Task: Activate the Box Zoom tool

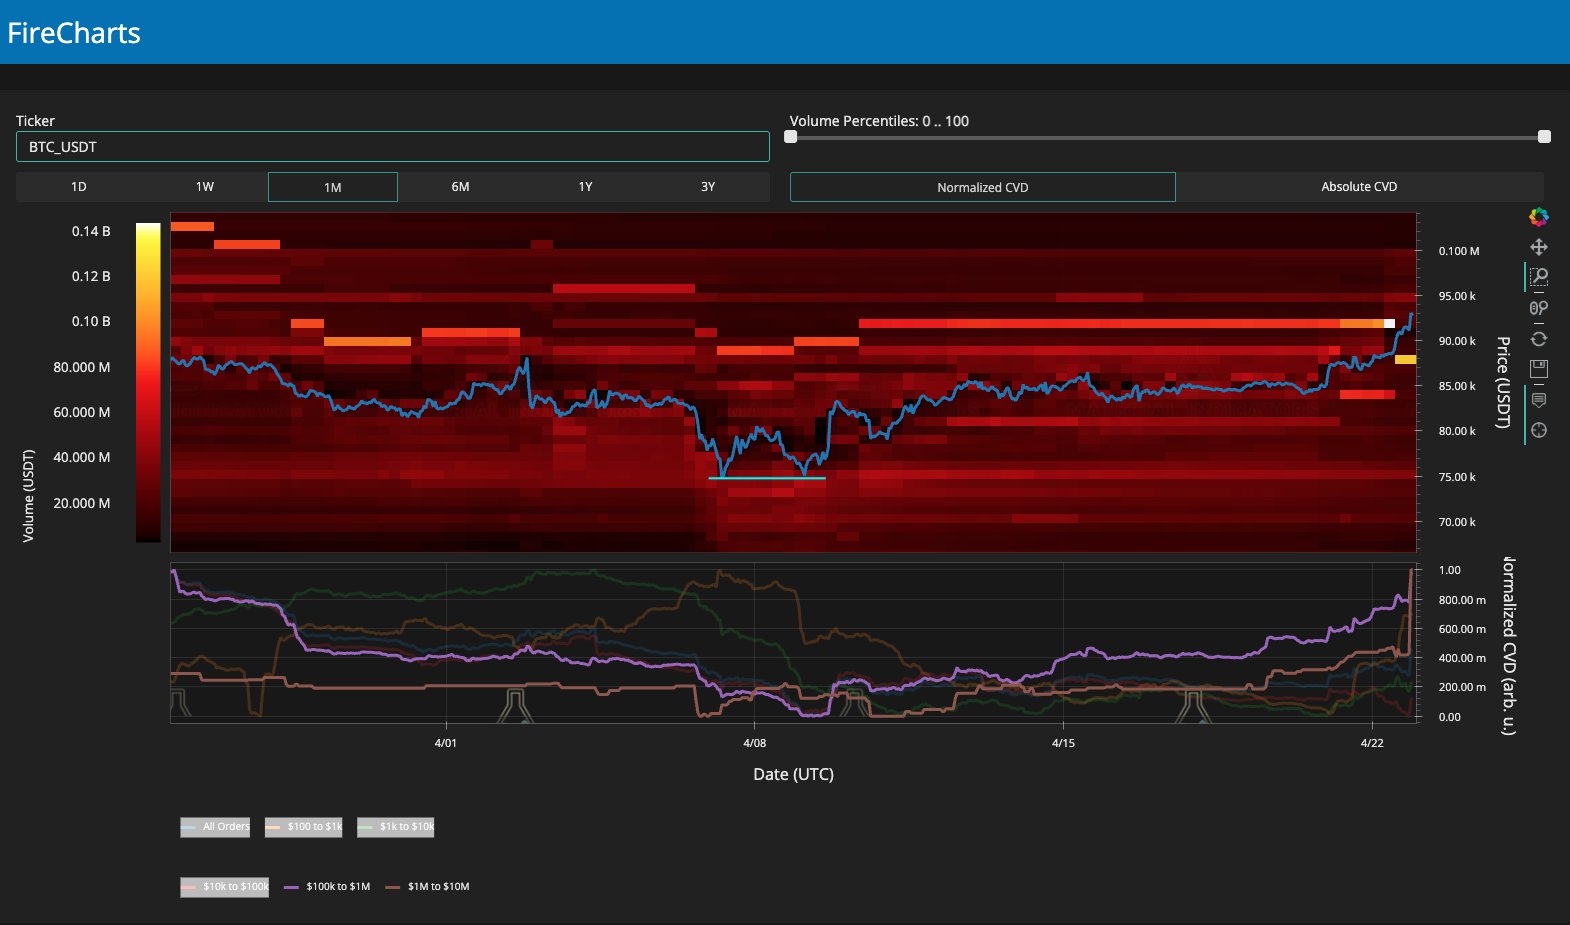Action: click(1538, 277)
